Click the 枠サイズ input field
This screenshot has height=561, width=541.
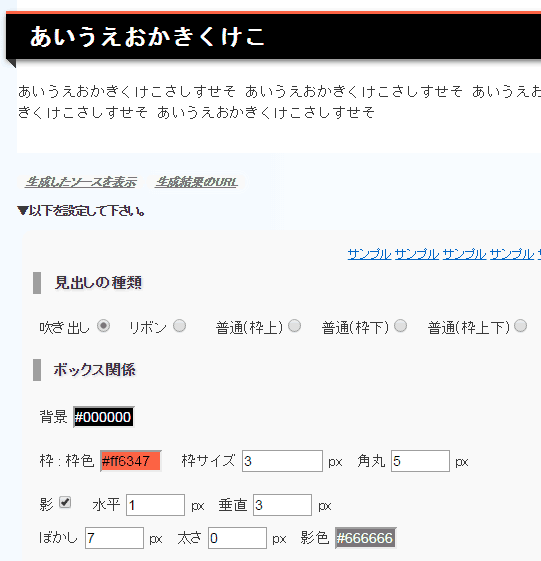pyautogui.click(x=282, y=461)
